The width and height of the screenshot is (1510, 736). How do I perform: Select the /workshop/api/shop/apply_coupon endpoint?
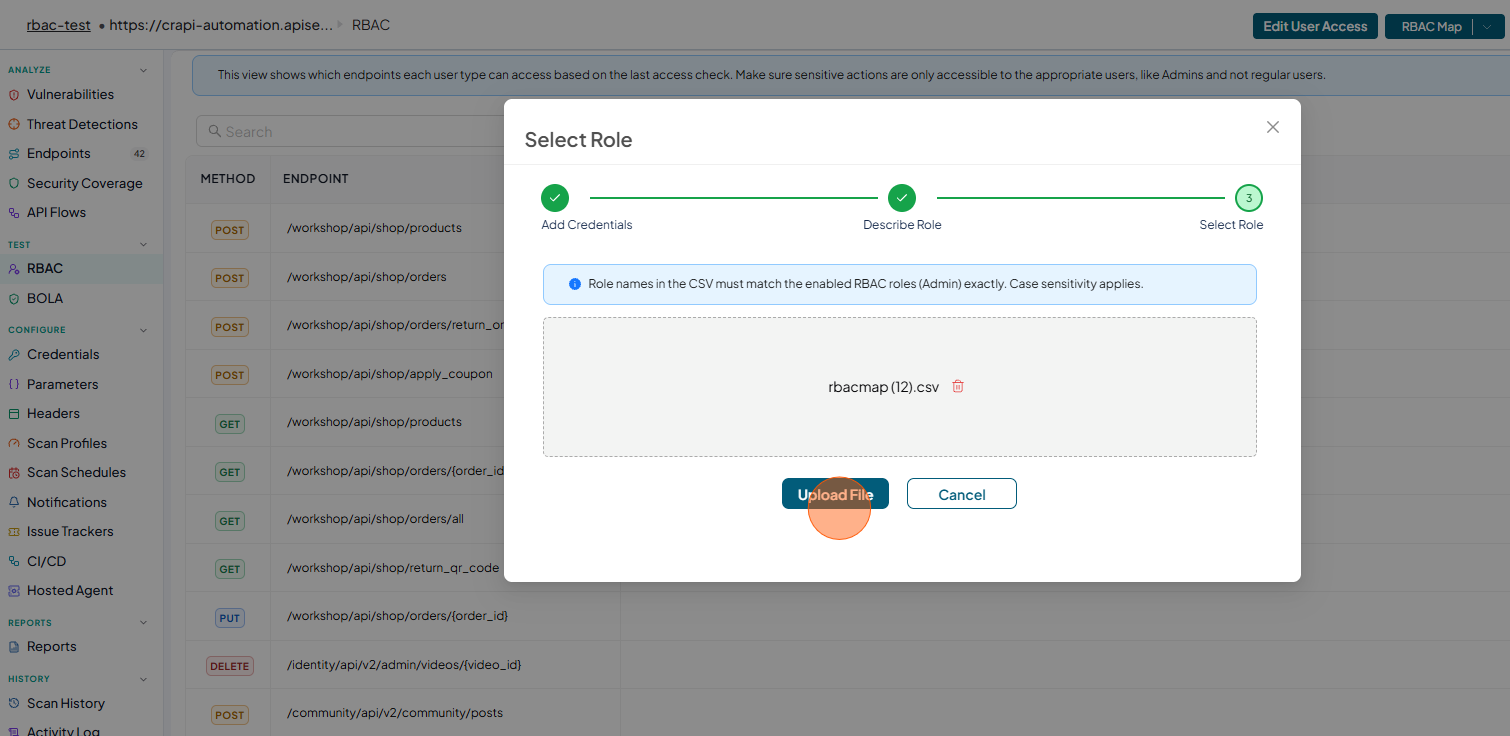coord(390,374)
